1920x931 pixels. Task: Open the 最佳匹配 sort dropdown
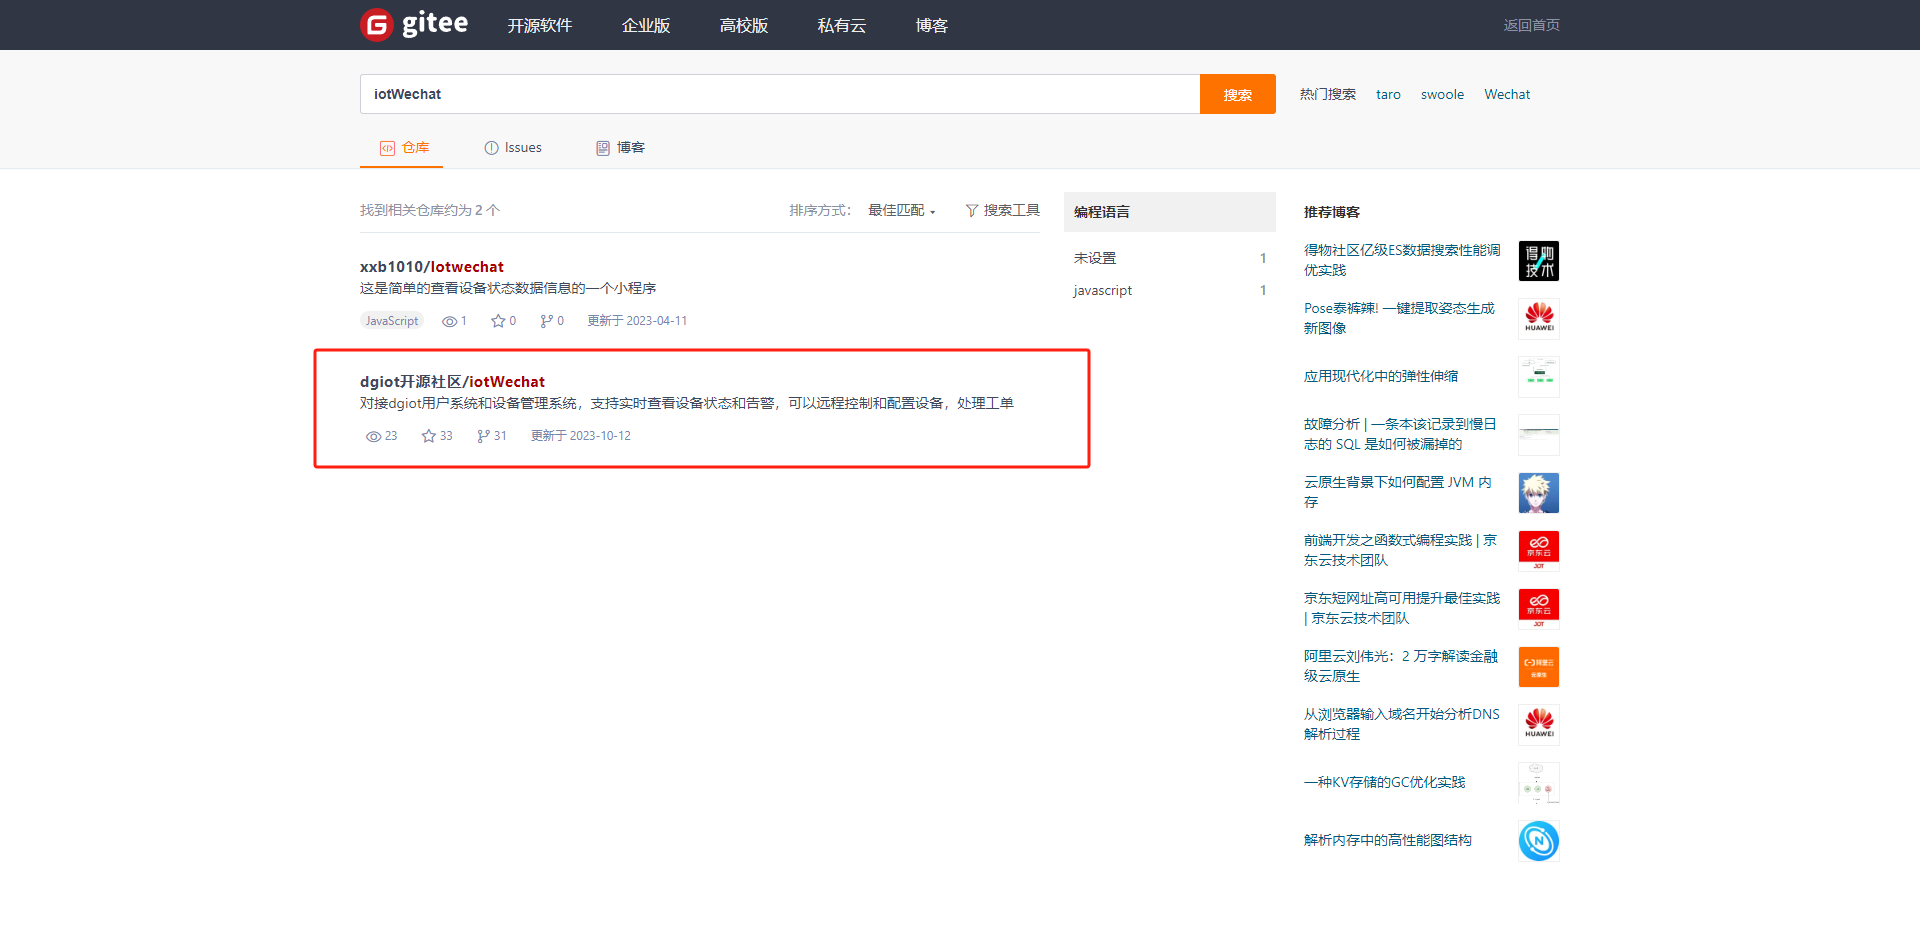(x=901, y=210)
